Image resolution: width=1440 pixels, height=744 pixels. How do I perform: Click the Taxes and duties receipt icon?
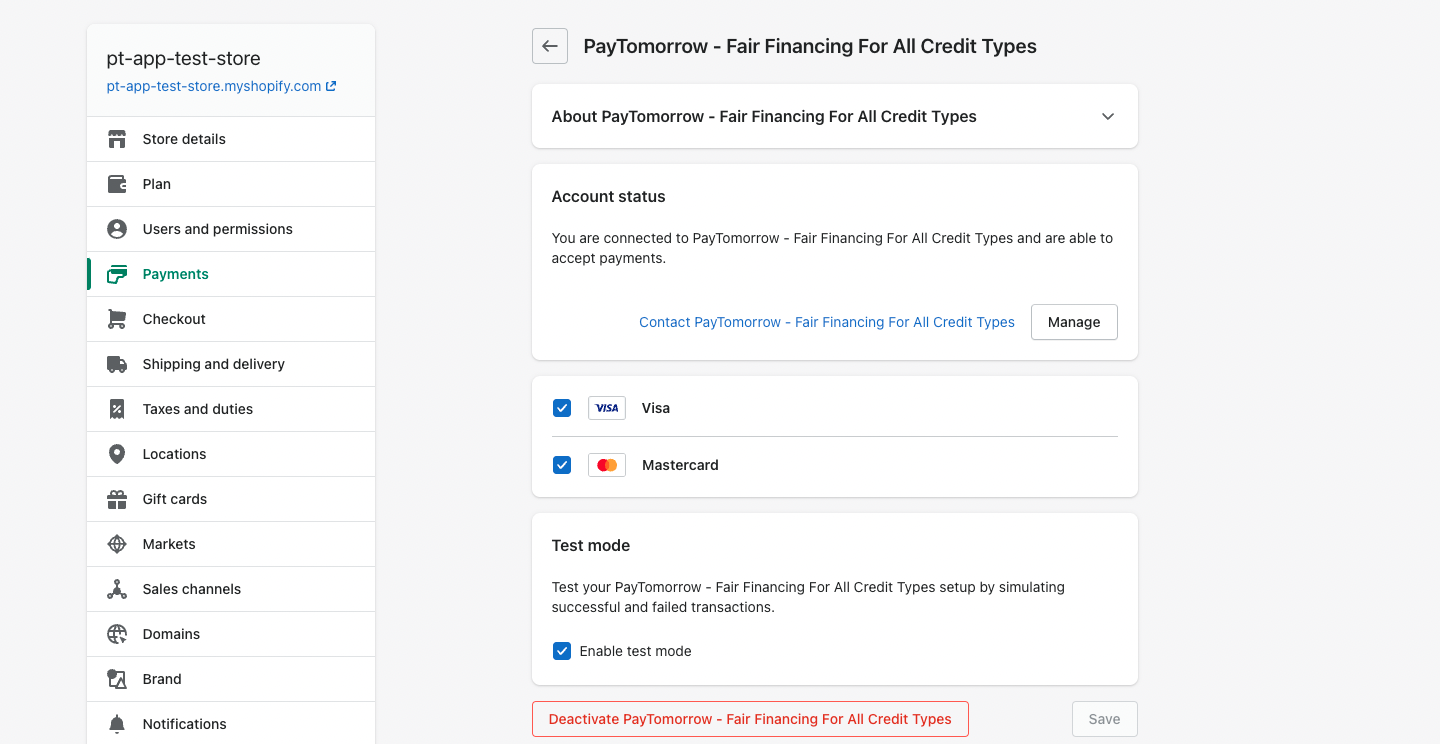pos(117,409)
